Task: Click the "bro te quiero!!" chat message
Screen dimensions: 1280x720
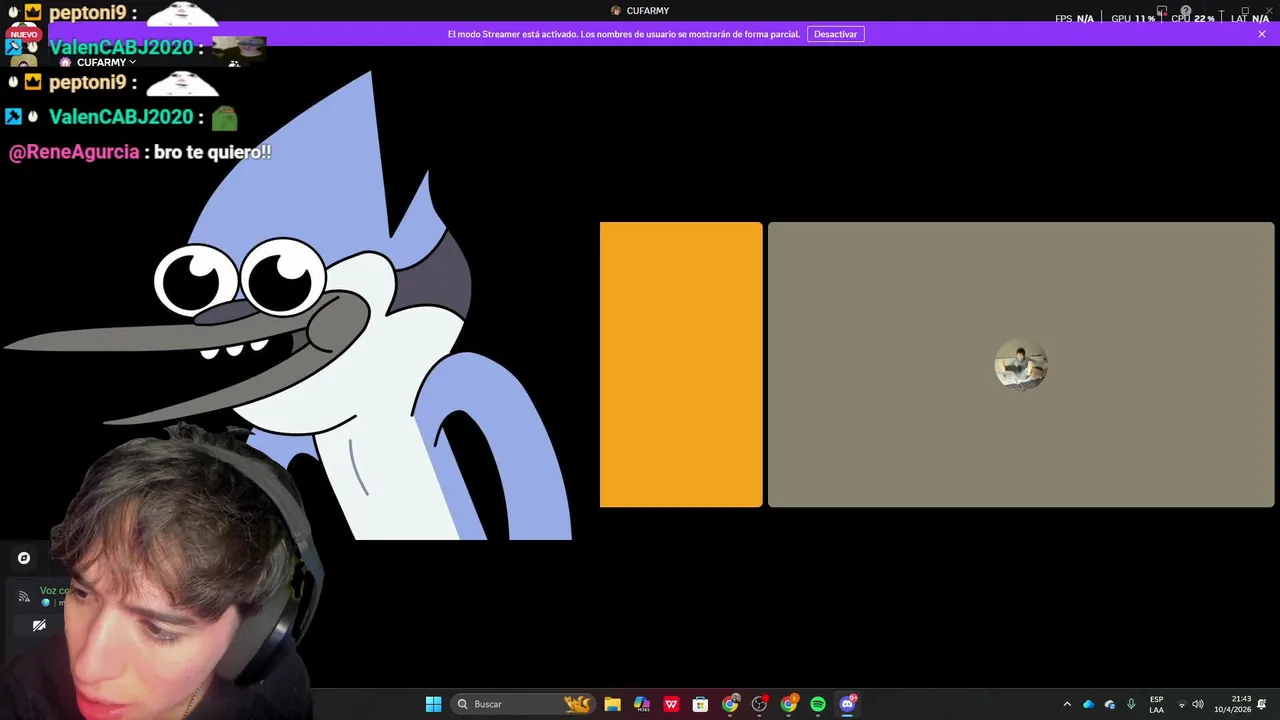Action: [x=213, y=152]
